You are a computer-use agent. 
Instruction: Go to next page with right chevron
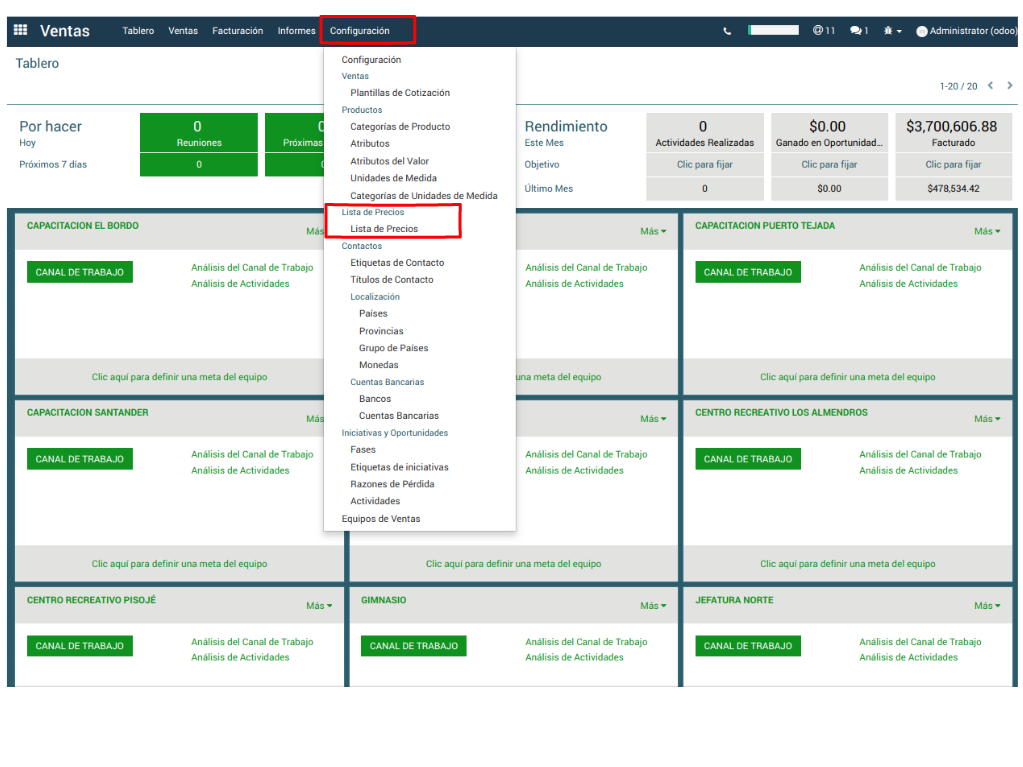[1008, 86]
